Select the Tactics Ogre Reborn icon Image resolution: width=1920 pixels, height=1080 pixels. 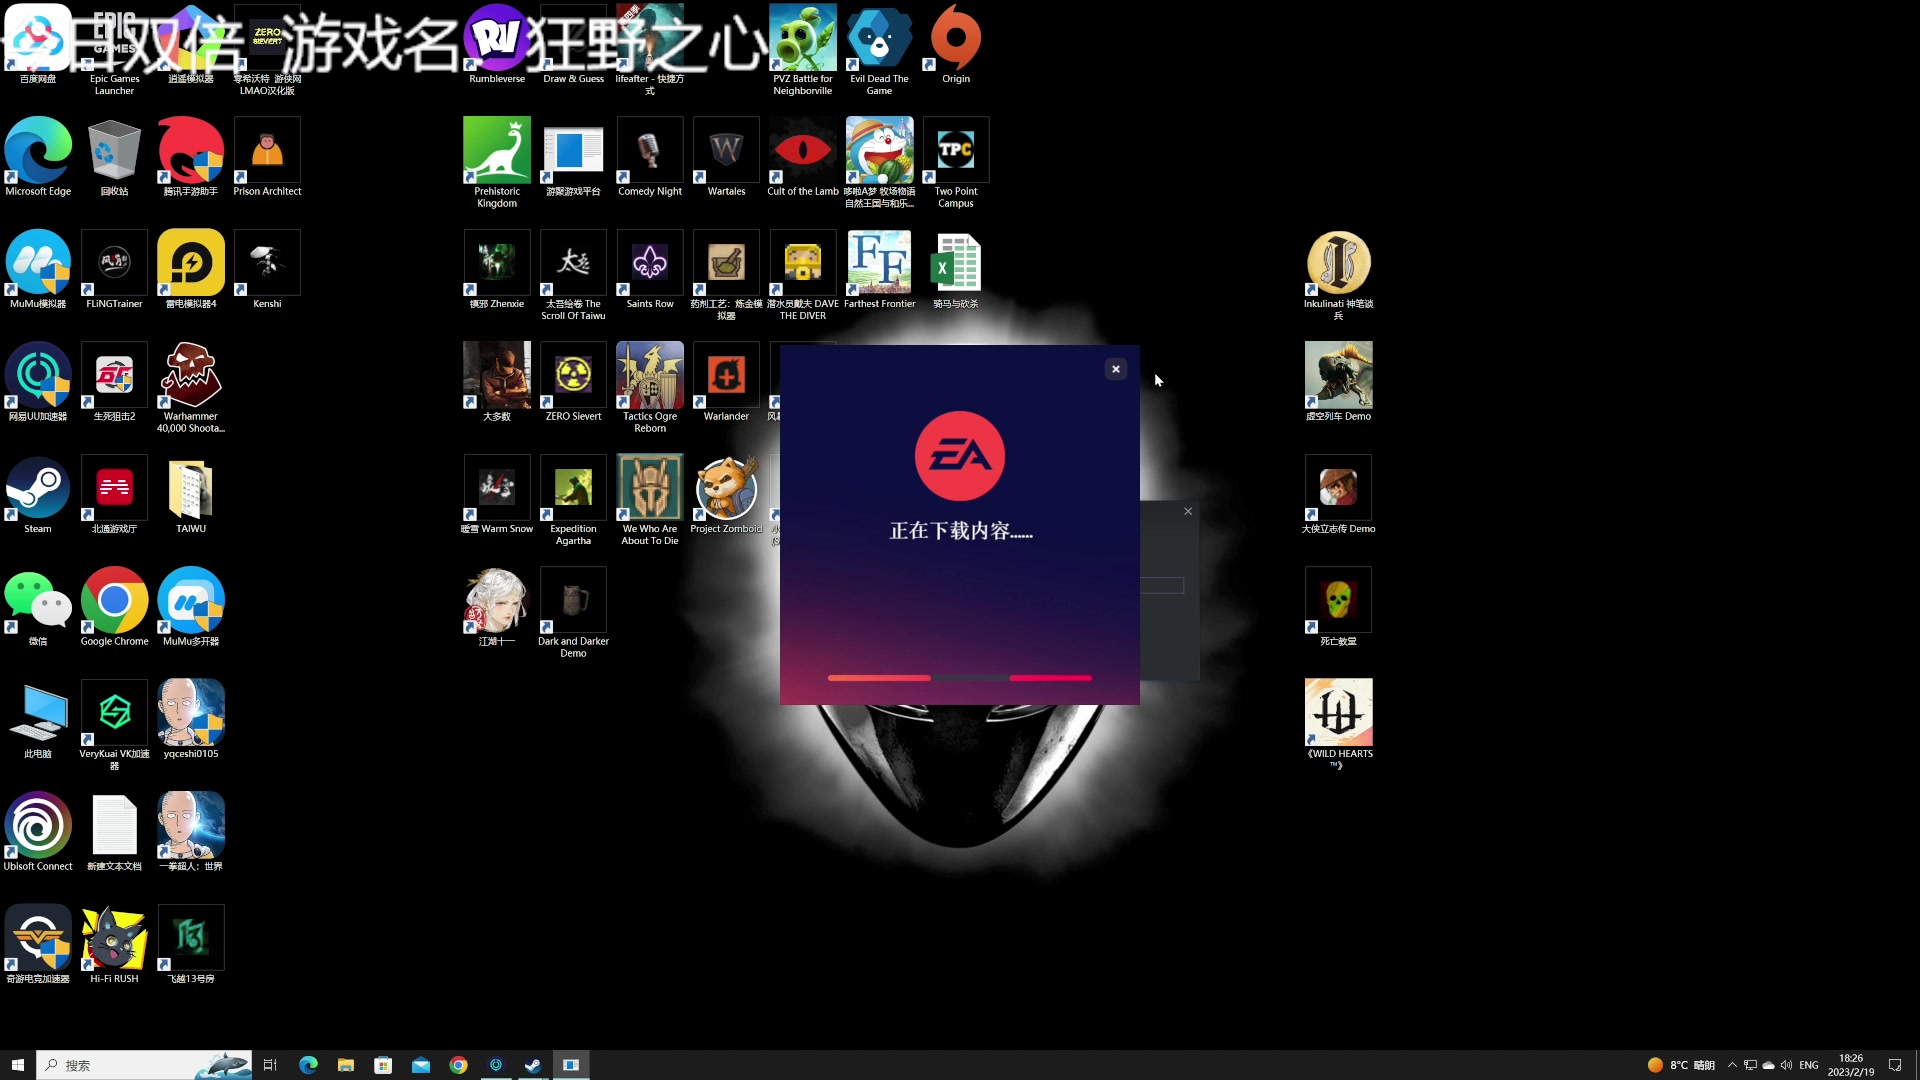click(x=650, y=388)
